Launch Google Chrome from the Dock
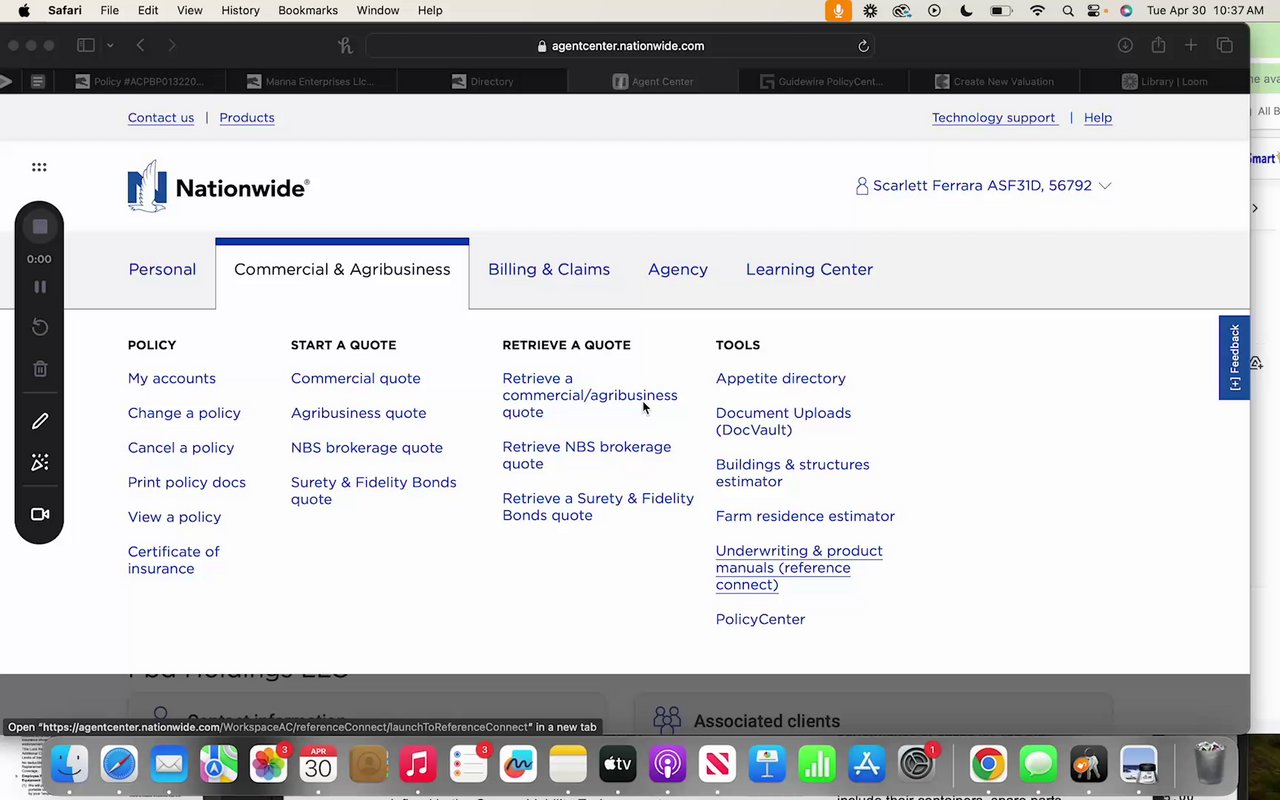 988,766
